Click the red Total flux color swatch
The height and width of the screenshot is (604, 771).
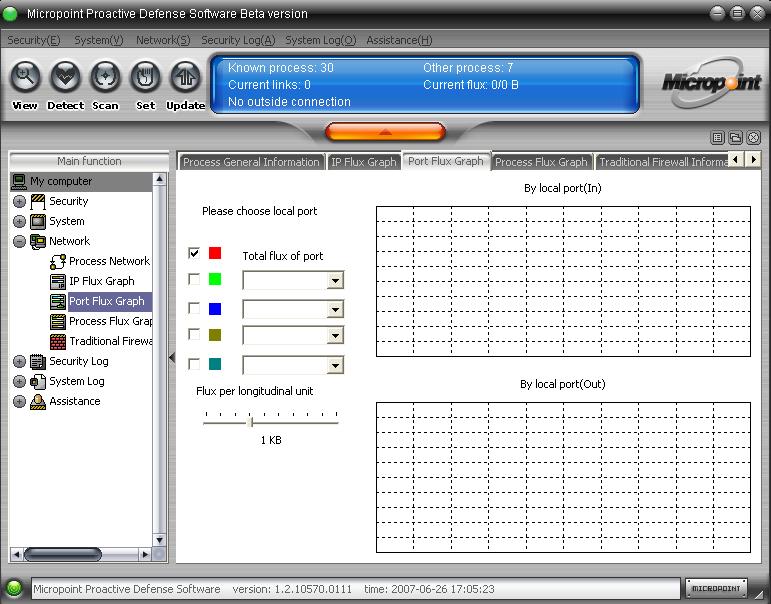coord(215,253)
